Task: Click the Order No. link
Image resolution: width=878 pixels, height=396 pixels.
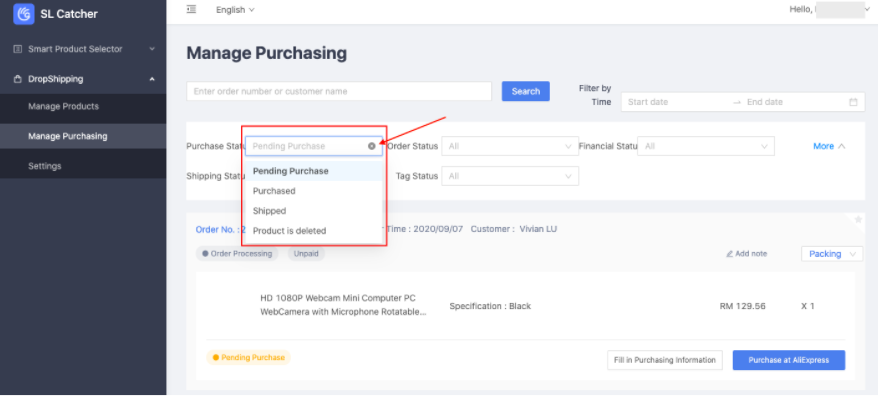Action: [x=221, y=229]
